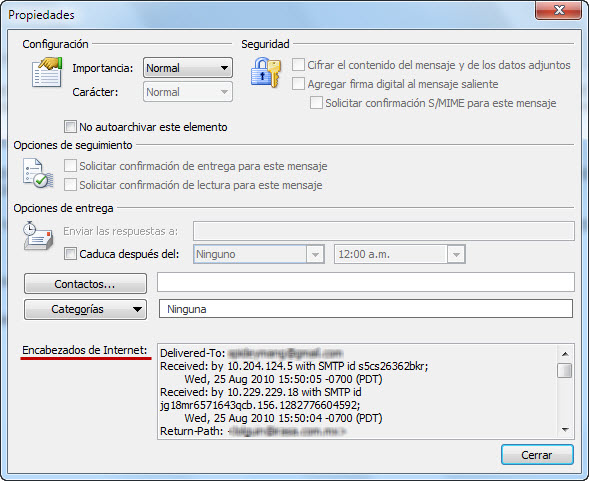The height and width of the screenshot is (481, 589).
Task: Toggle No autoarchivar este elemento checkbox
Action: pos(70,127)
